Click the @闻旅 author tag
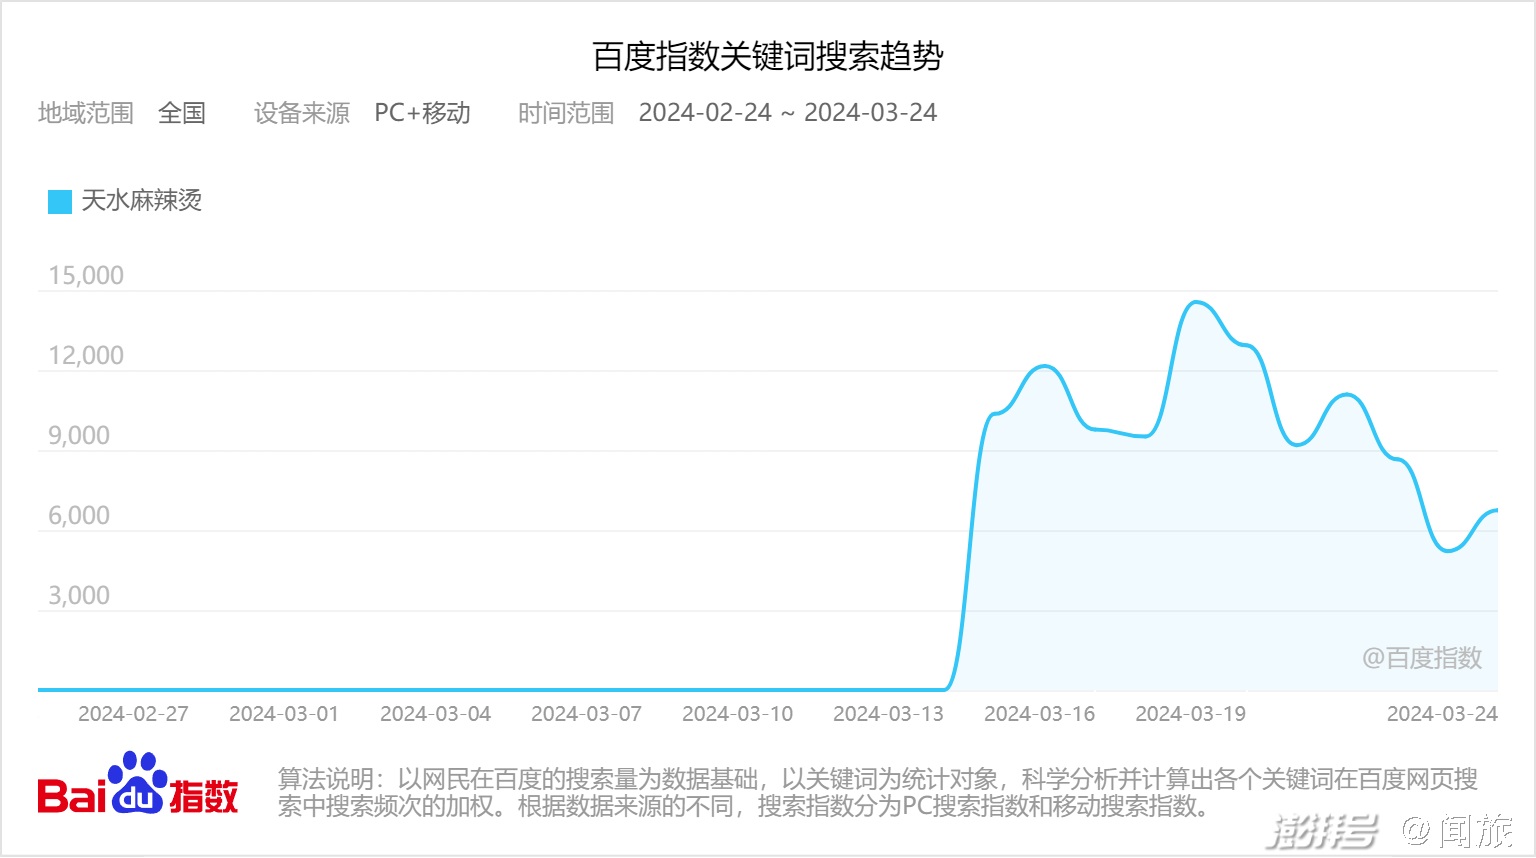 pos(1456,830)
